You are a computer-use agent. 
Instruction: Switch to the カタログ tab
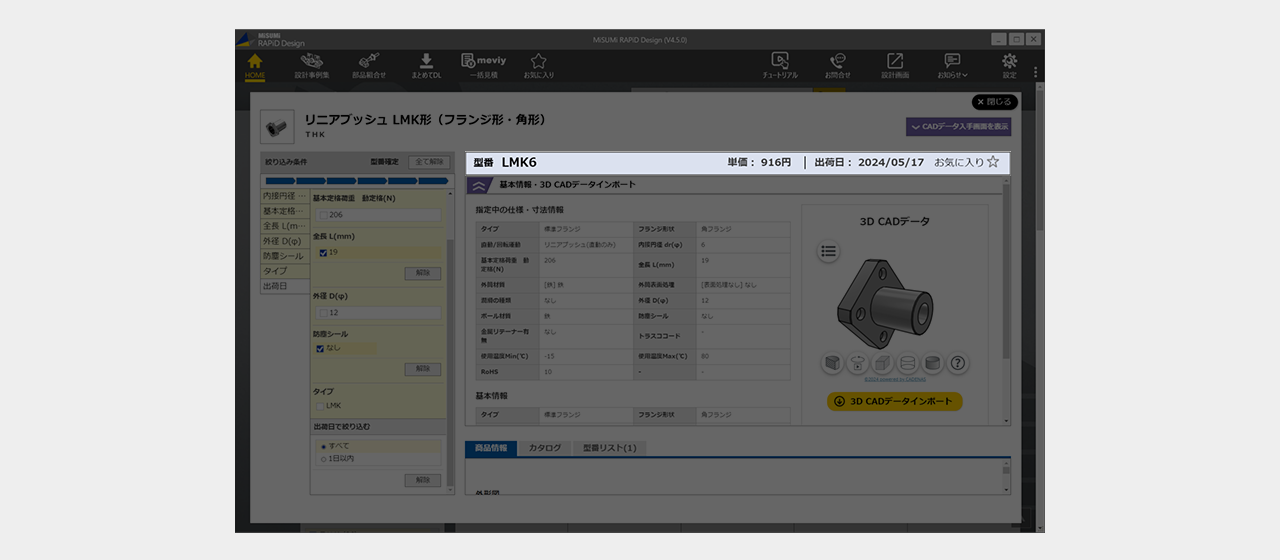[x=545, y=448]
